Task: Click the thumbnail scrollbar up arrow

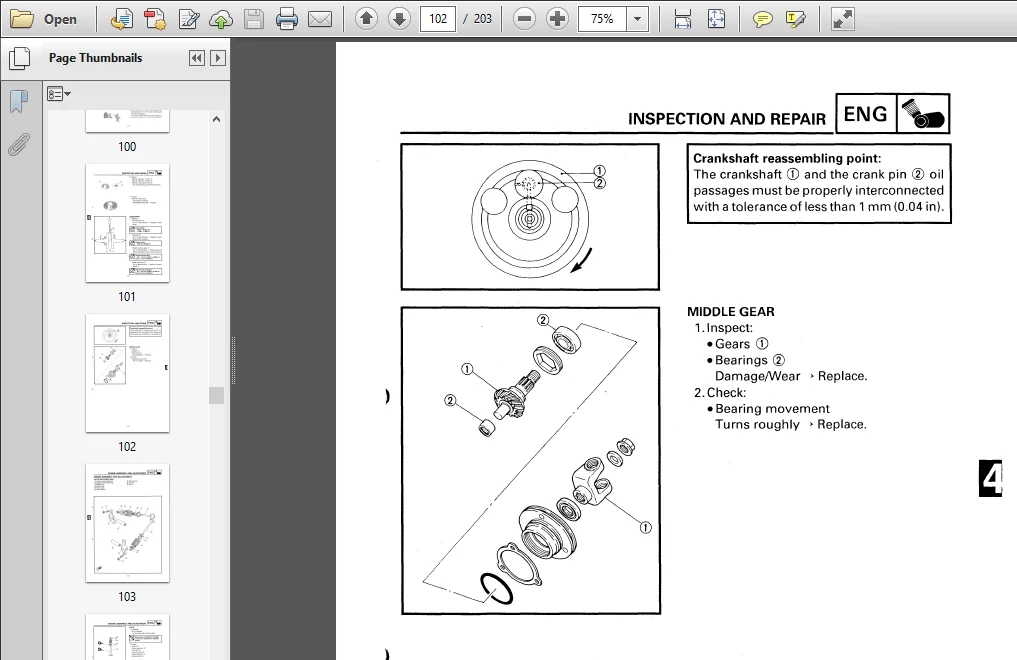Action: pos(217,119)
